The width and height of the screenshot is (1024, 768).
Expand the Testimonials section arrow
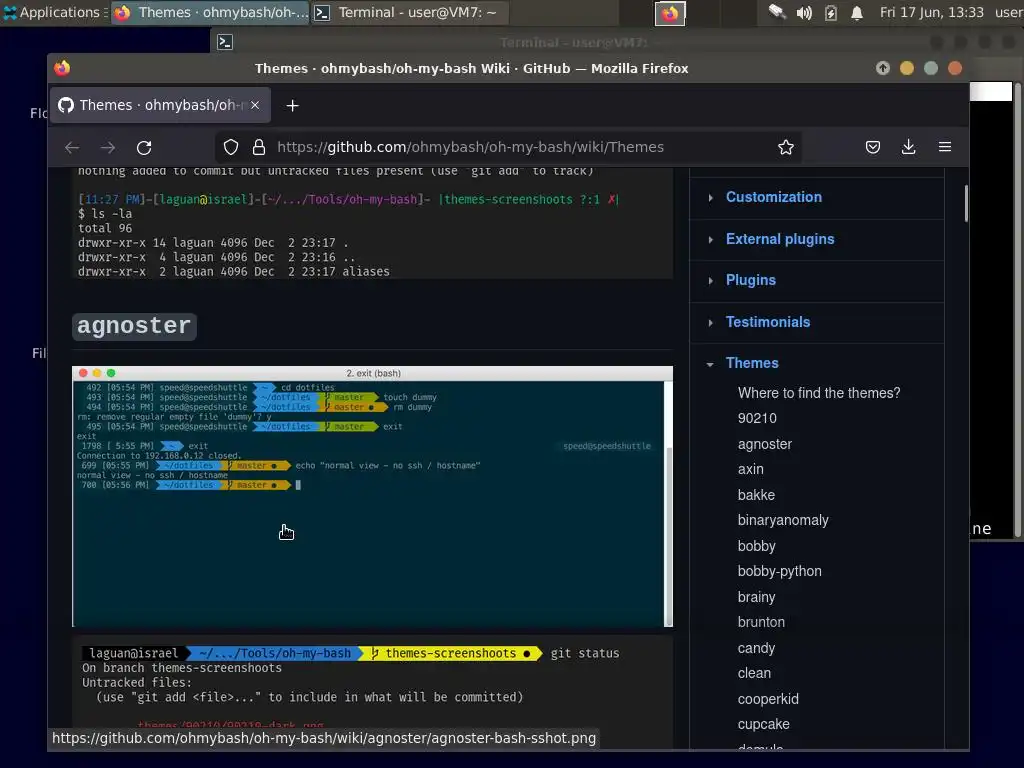click(x=711, y=323)
